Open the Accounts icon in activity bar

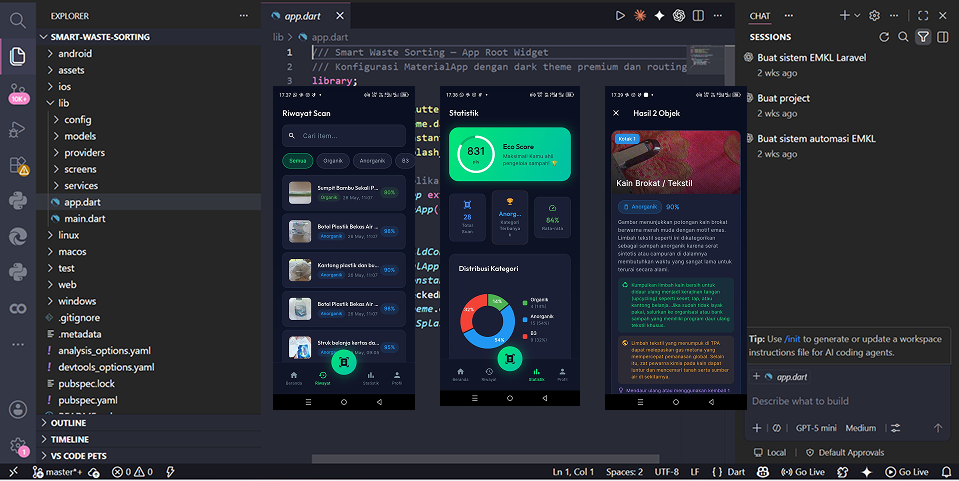tap(18, 409)
